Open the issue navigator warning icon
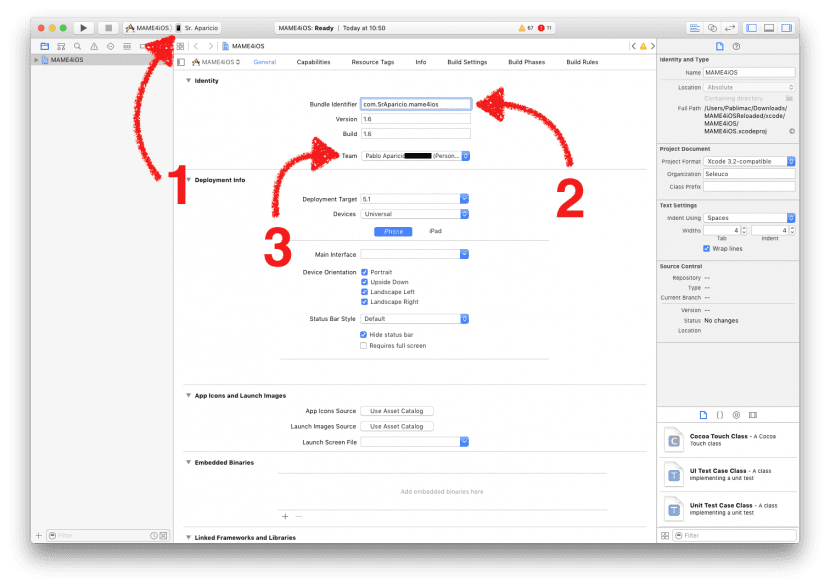 coord(94,47)
